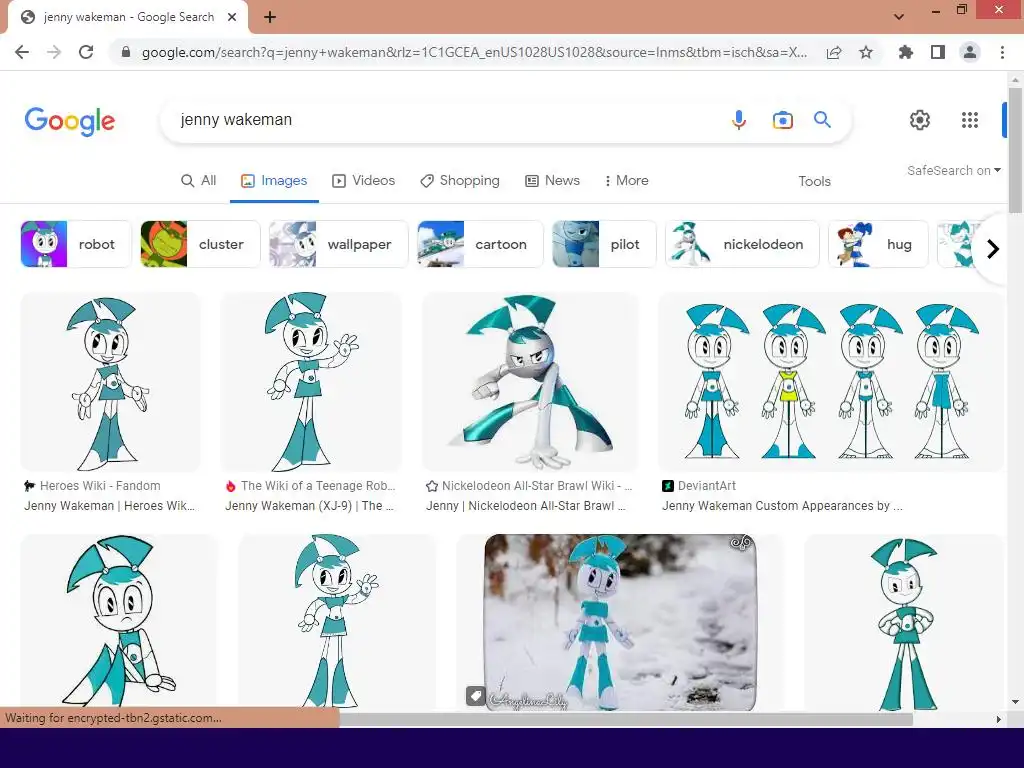Search by image with the camera icon

click(x=782, y=120)
